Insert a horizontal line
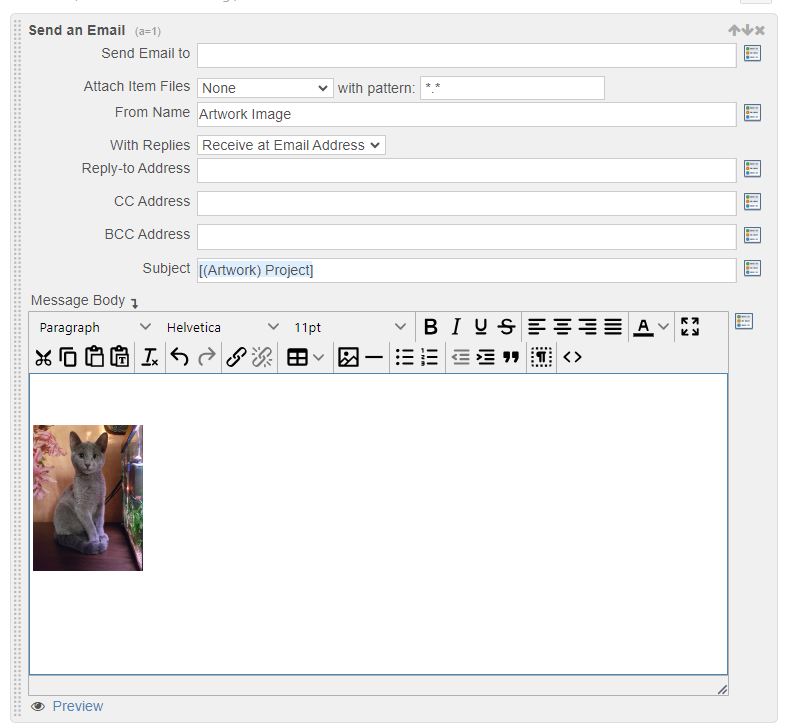 coord(373,358)
